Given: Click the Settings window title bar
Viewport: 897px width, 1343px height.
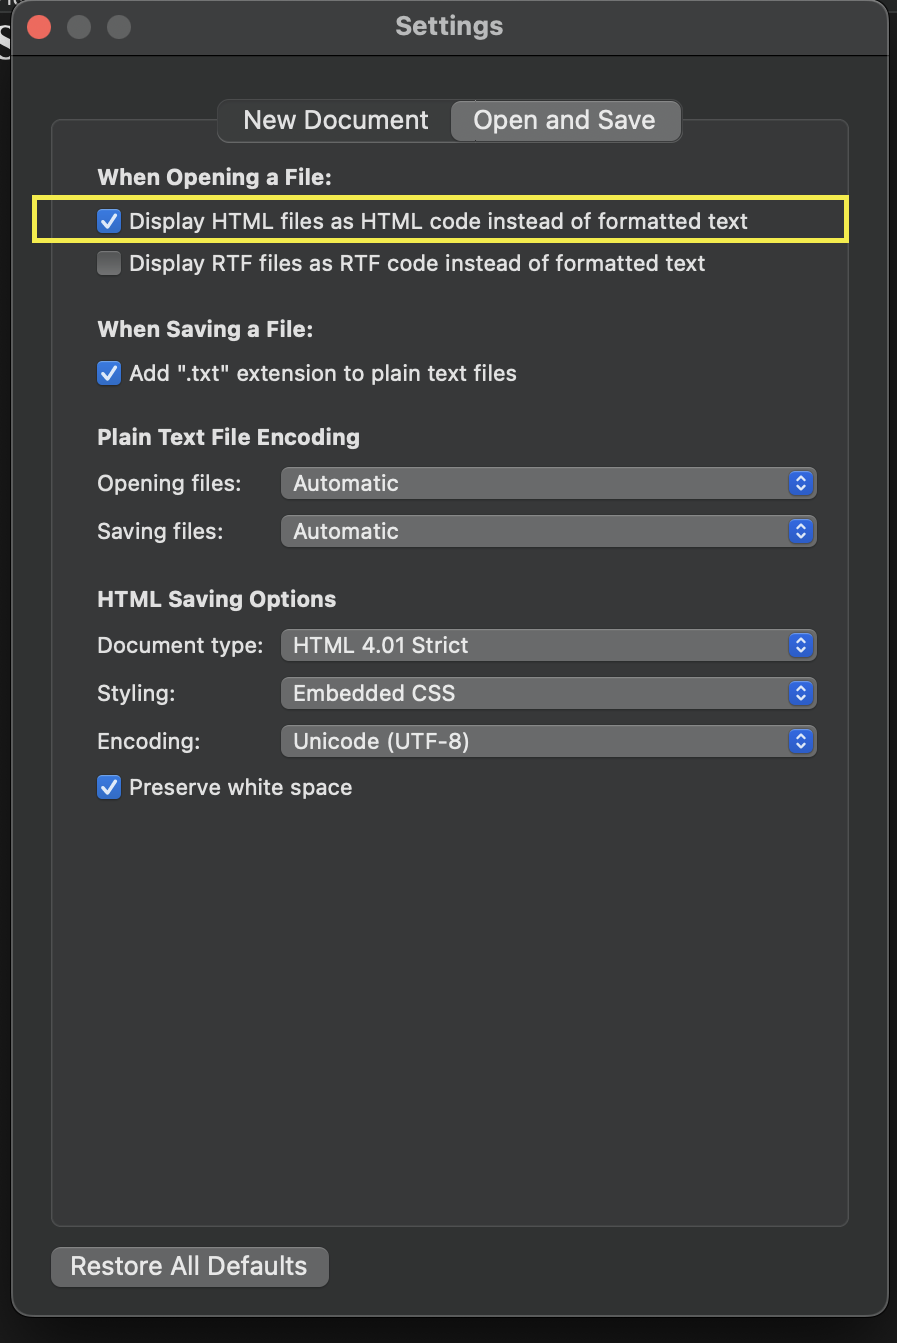Looking at the screenshot, I should tap(449, 26).
